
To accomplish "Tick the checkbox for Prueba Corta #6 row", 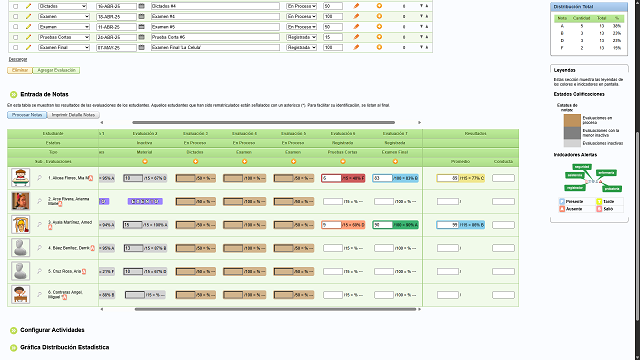I will [x=16, y=37].
